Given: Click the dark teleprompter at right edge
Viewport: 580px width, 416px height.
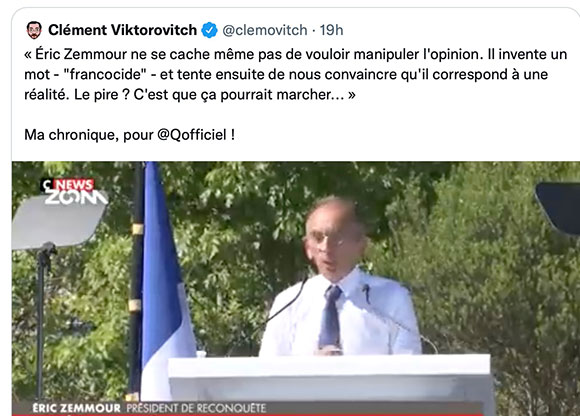Looking at the screenshot, I should coord(558,209).
